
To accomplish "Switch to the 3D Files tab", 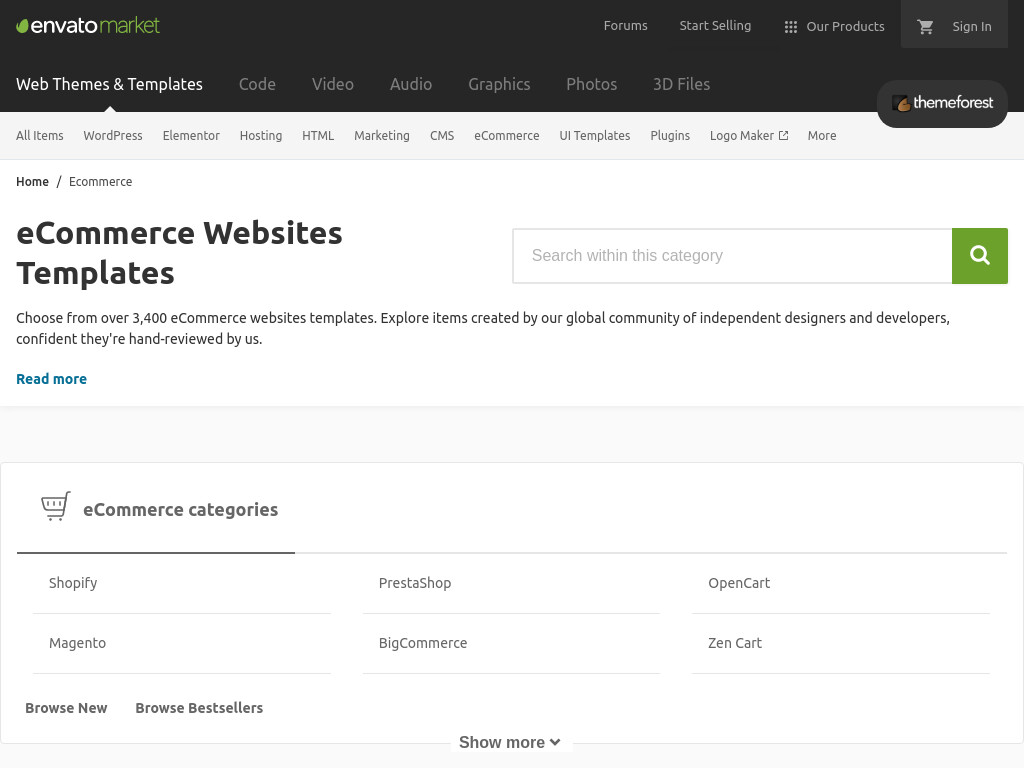I will pos(681,84).
